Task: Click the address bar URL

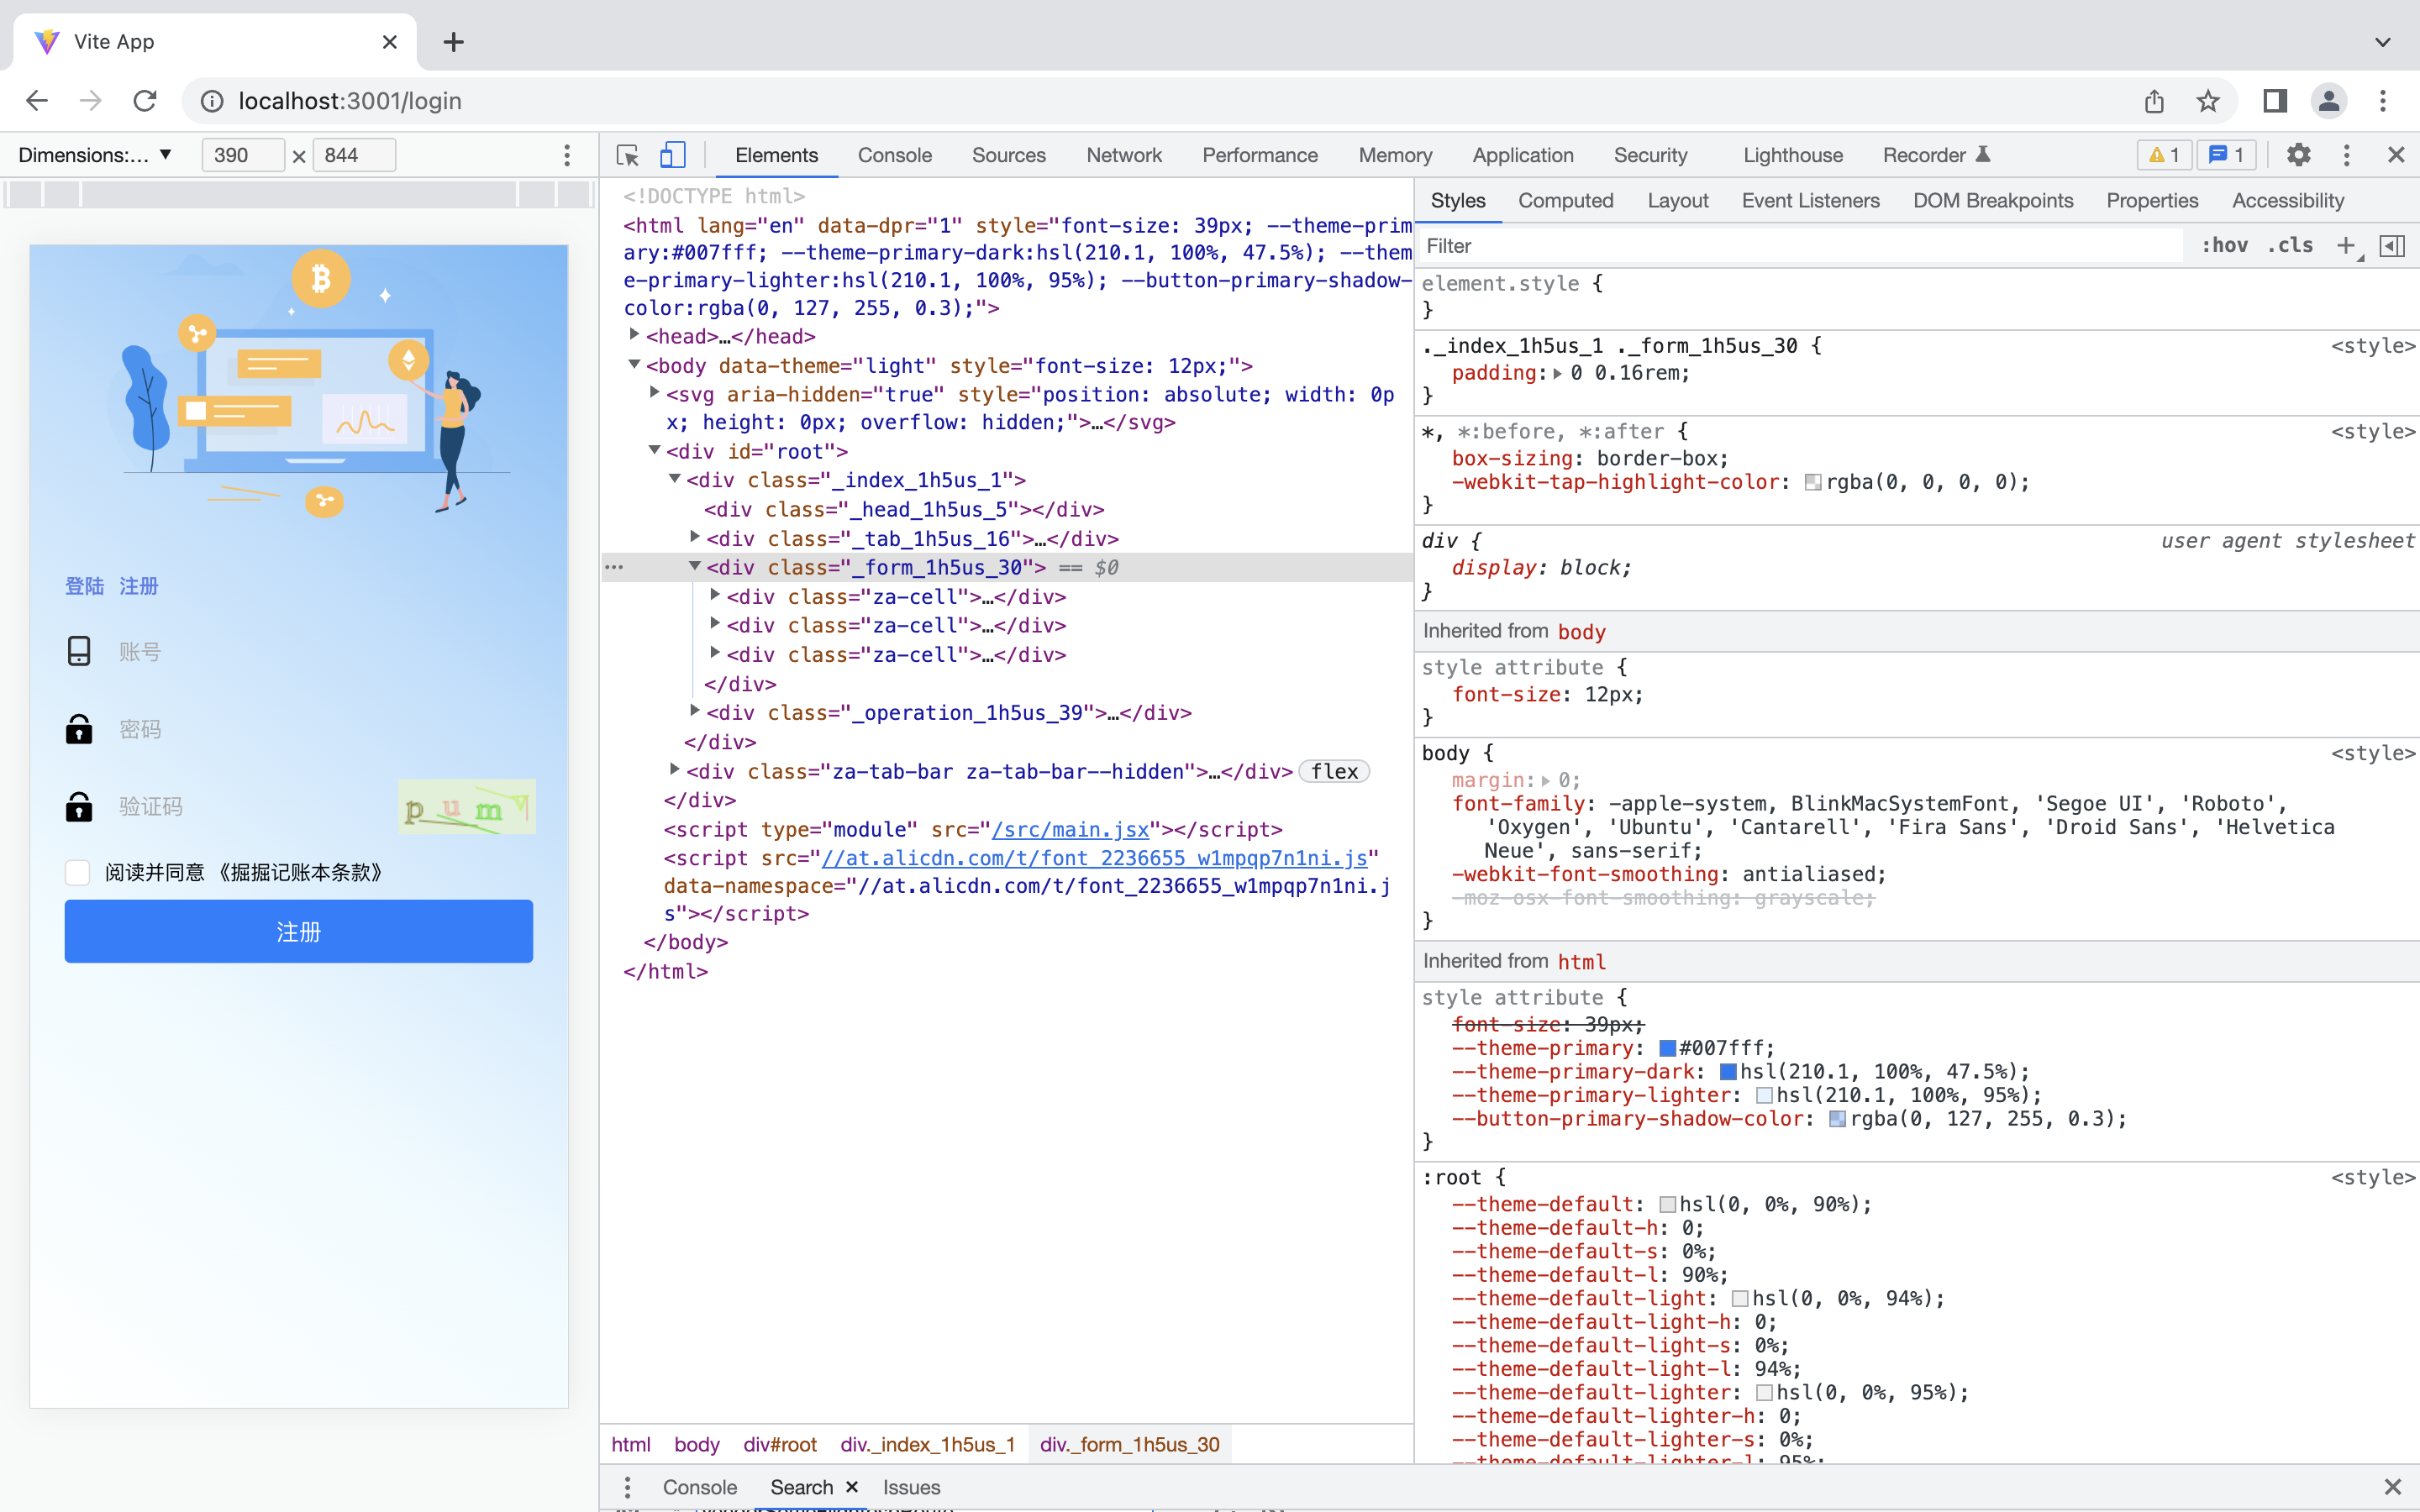Action: click(350, 101)
